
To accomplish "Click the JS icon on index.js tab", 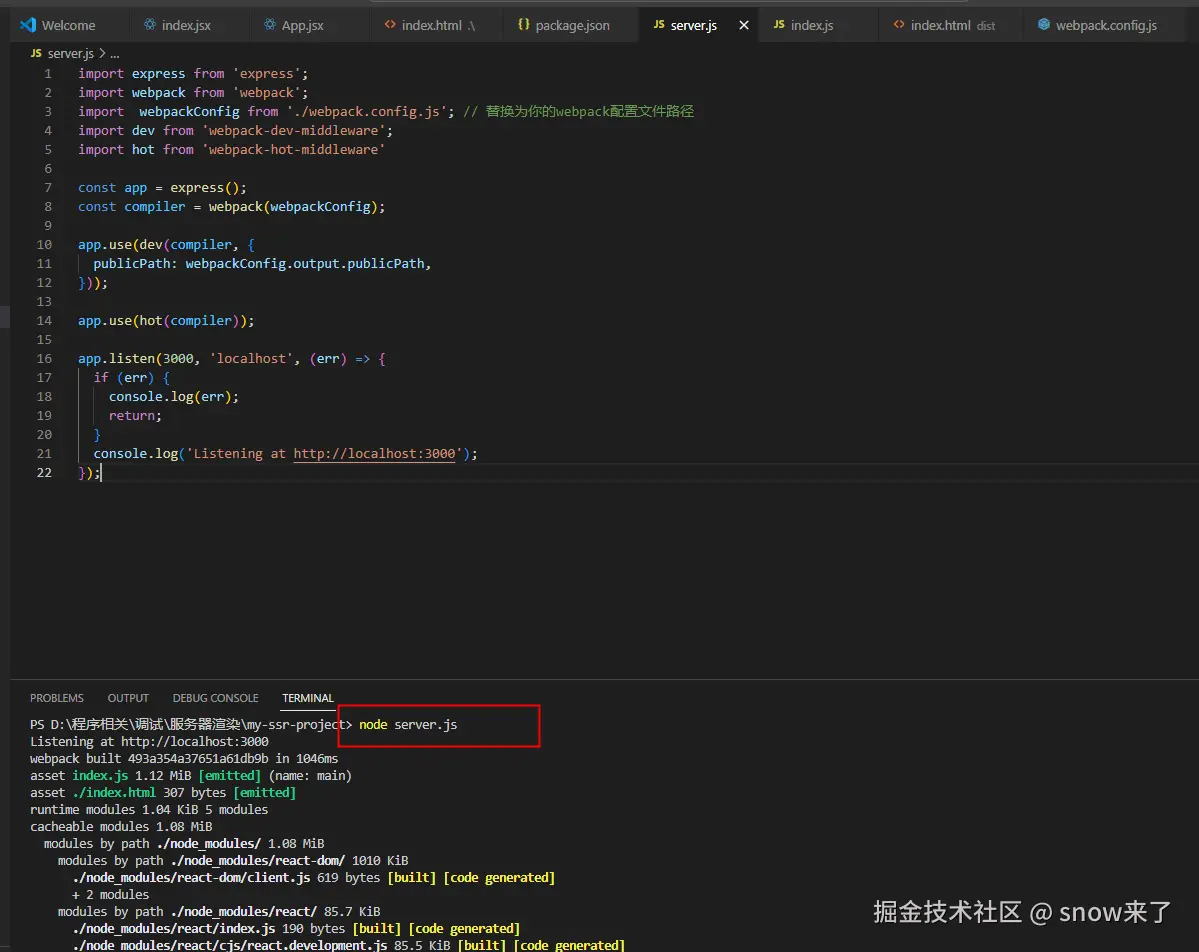I will point(778,24).
